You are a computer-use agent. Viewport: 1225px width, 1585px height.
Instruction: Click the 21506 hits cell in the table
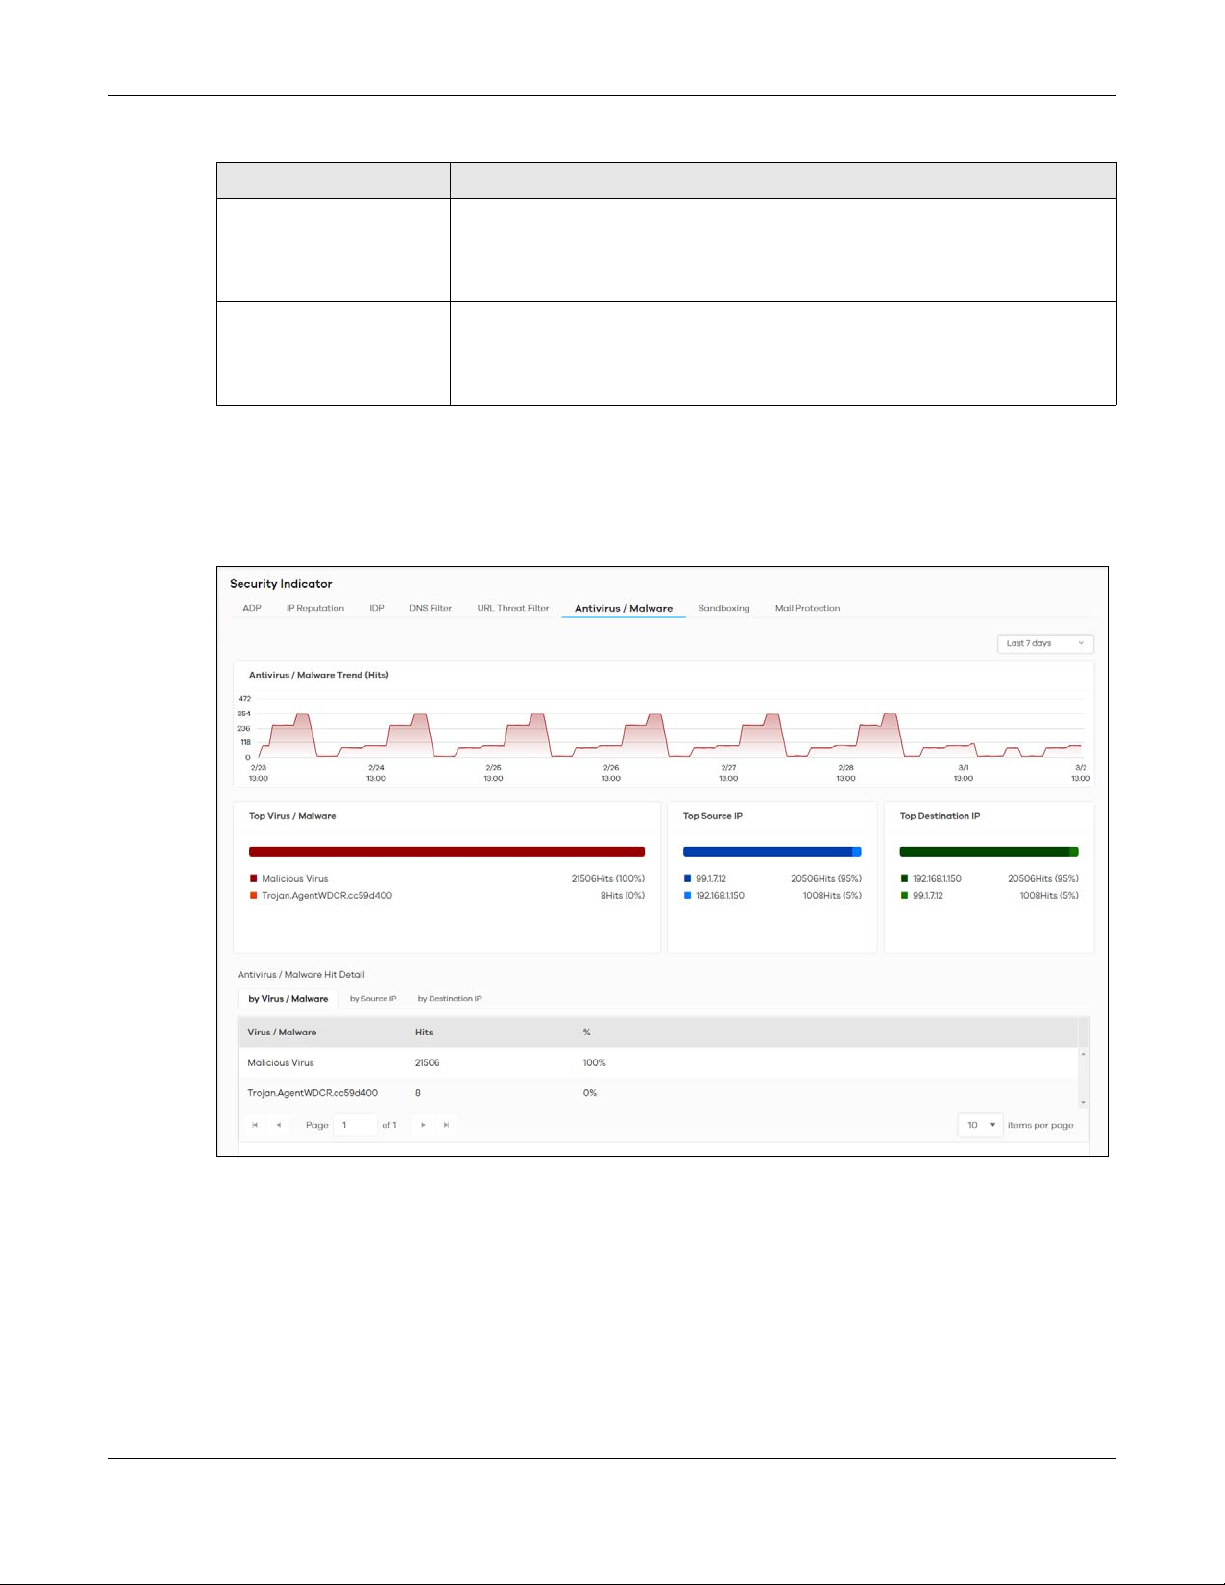(x=428, y=1063)
